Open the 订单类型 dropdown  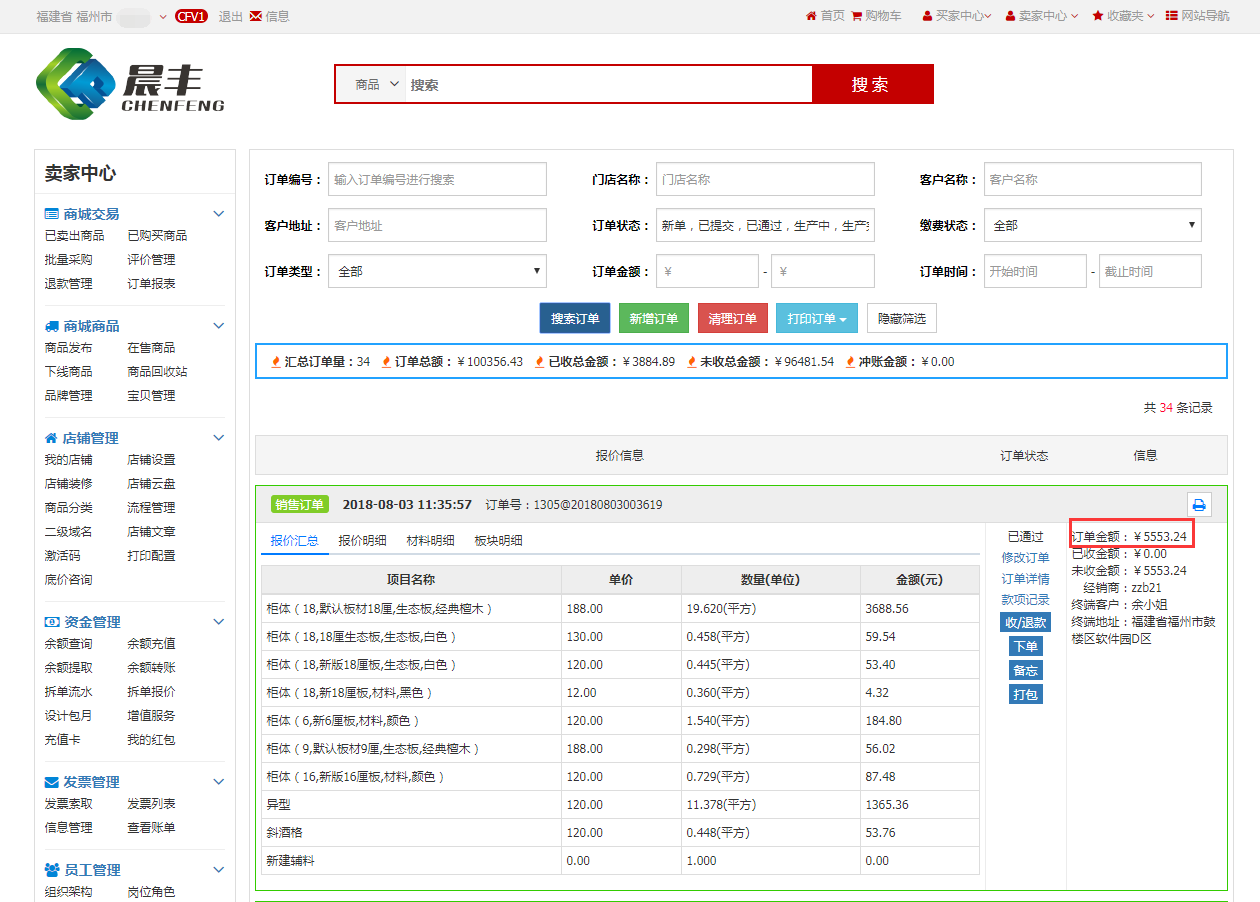[x=437, y=271]
